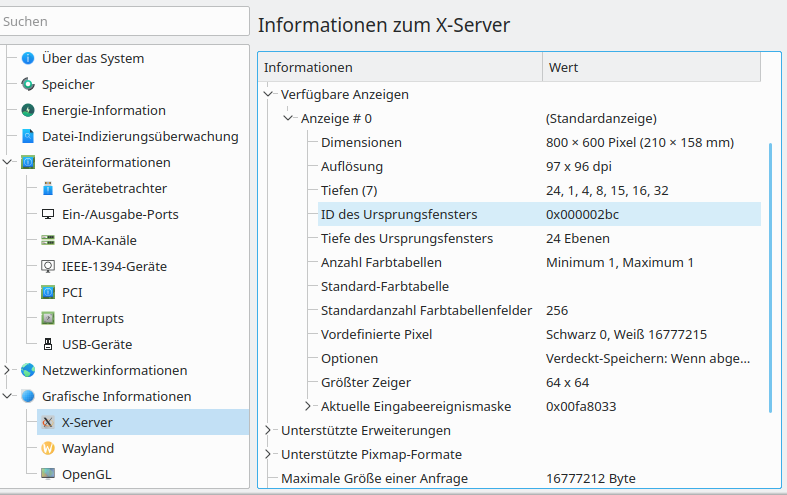Viewport: 787px width, 495px height.
Task: Collapse the Grafische Informationen tree branch
Action: point(7,396)
